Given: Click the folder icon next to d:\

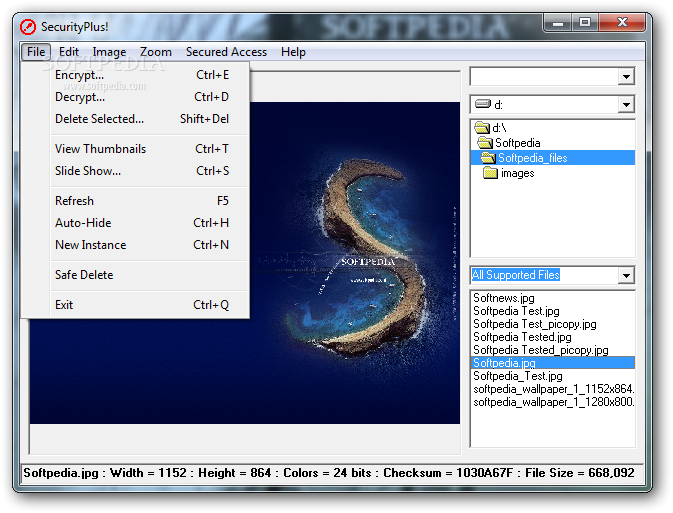Looking at the screenshot, I should coord(482,127).
